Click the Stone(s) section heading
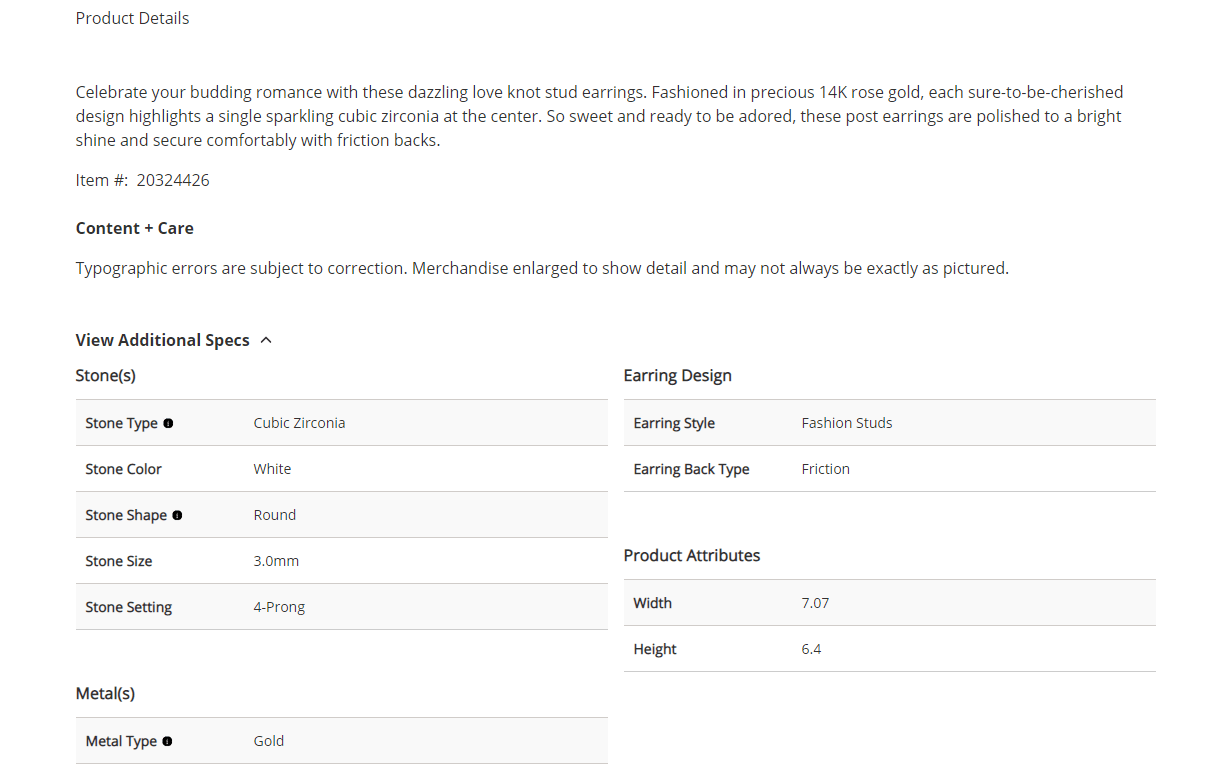Image resolution: width=1209 pixels, height=768 pixels. (x=105, y=376)
